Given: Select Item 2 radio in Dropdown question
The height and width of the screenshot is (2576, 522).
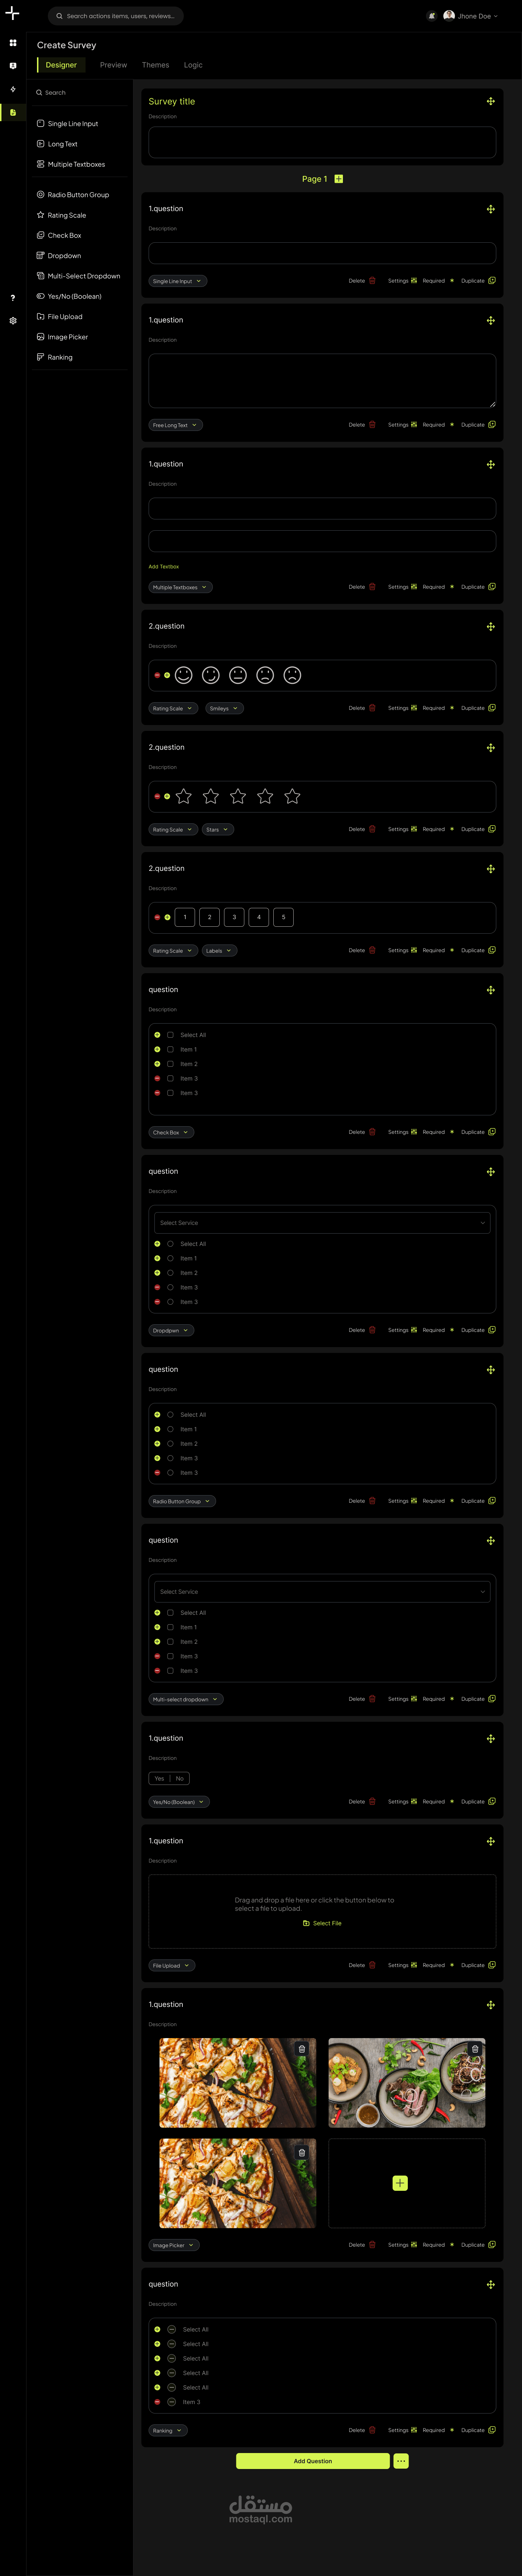Looking at the screenshot, I should click(x=170, y=1273).
